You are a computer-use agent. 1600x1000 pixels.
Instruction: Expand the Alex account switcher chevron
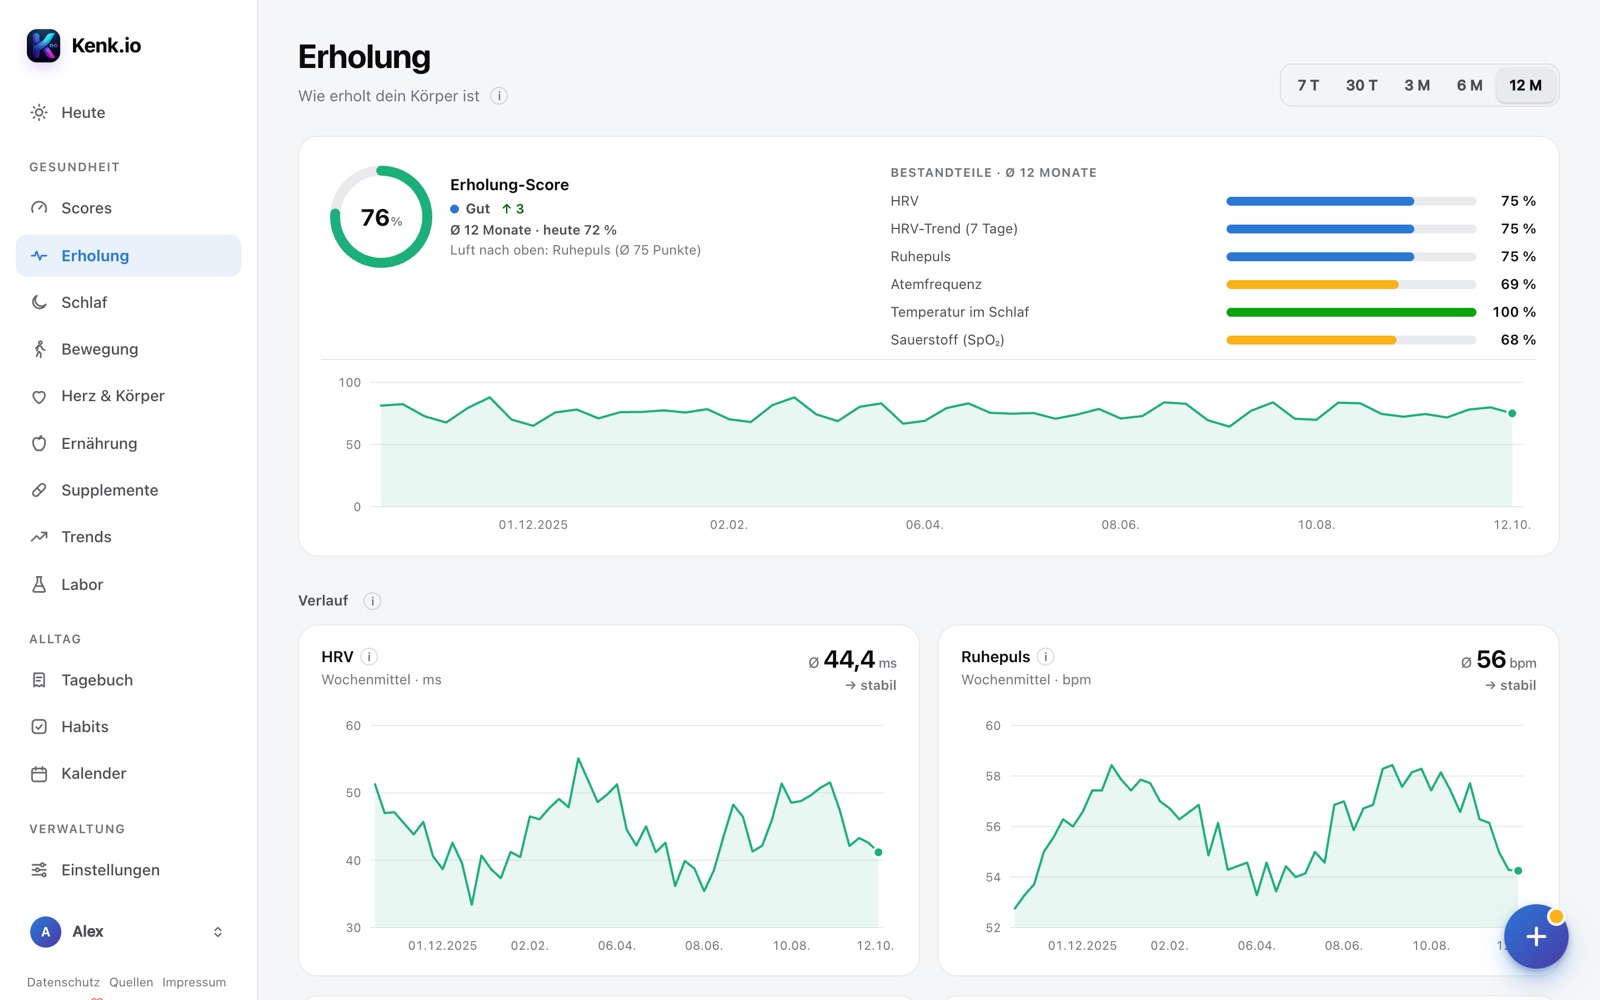tap(218, 932)
